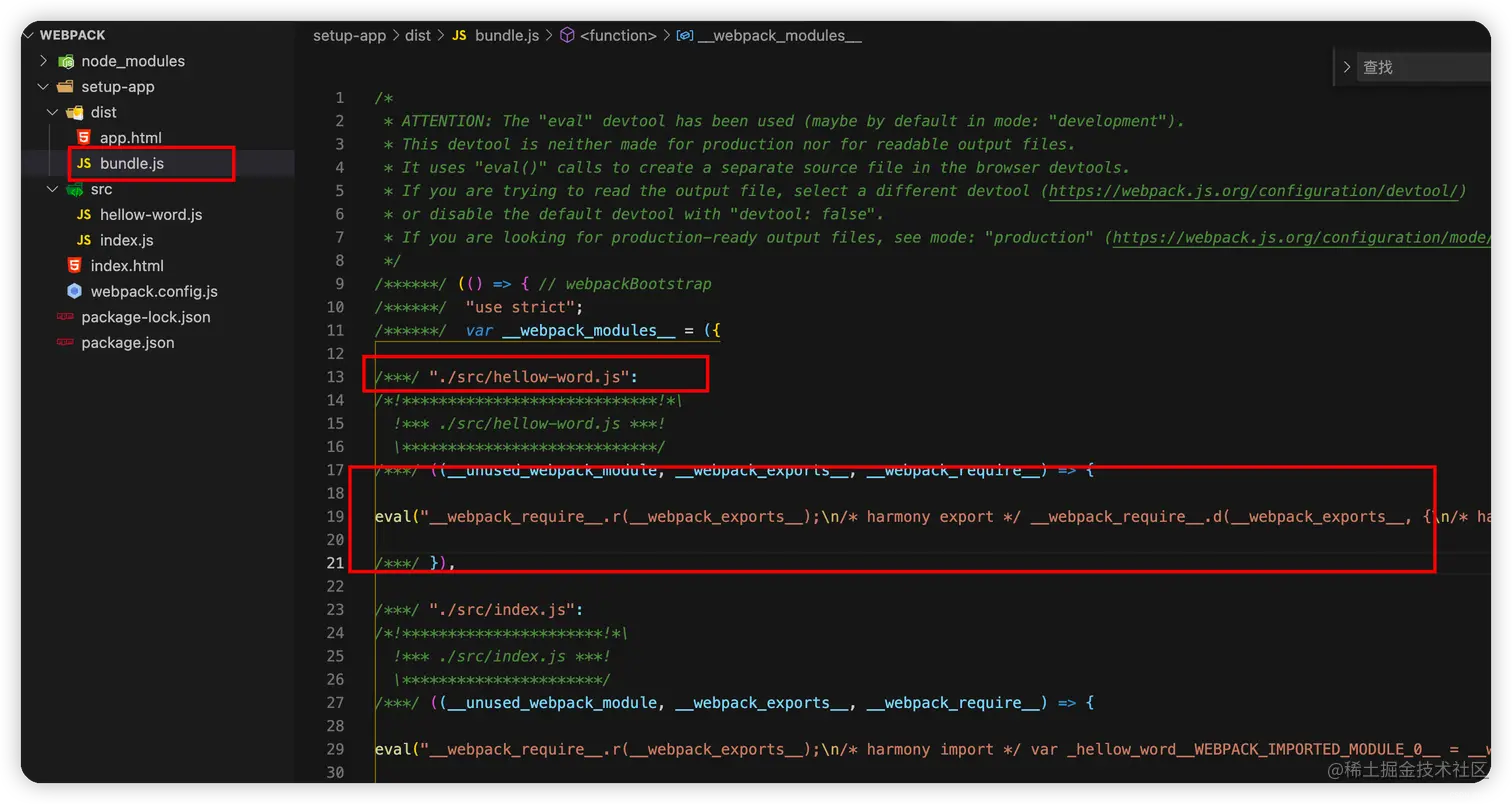Select node_modules folder name in explorer
This screenshot has width=1512, height=804.
133,61
